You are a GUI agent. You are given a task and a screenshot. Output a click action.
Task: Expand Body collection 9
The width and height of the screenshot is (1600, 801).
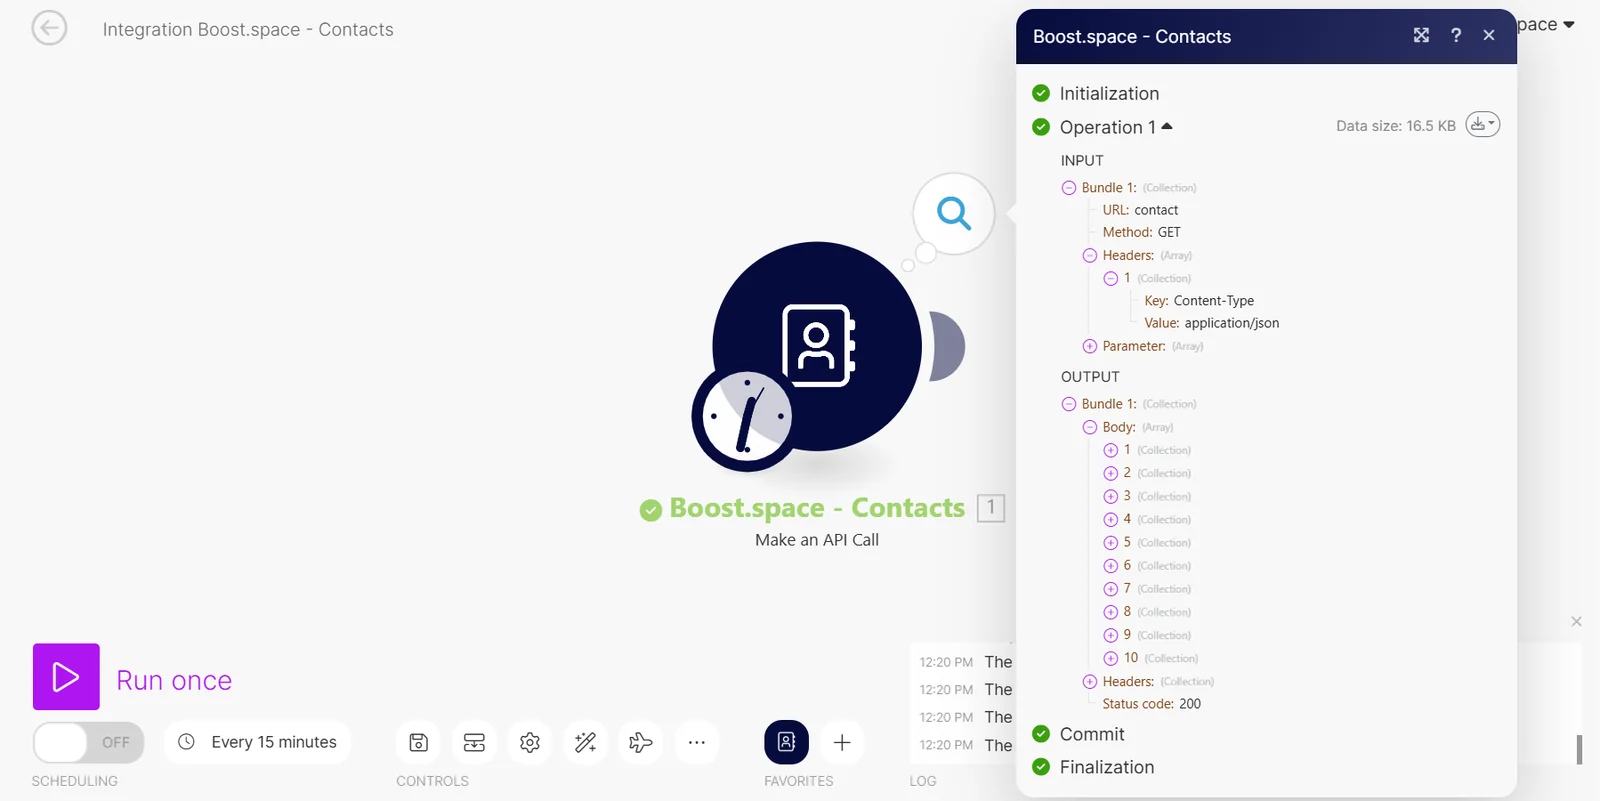coord(1111,635)
